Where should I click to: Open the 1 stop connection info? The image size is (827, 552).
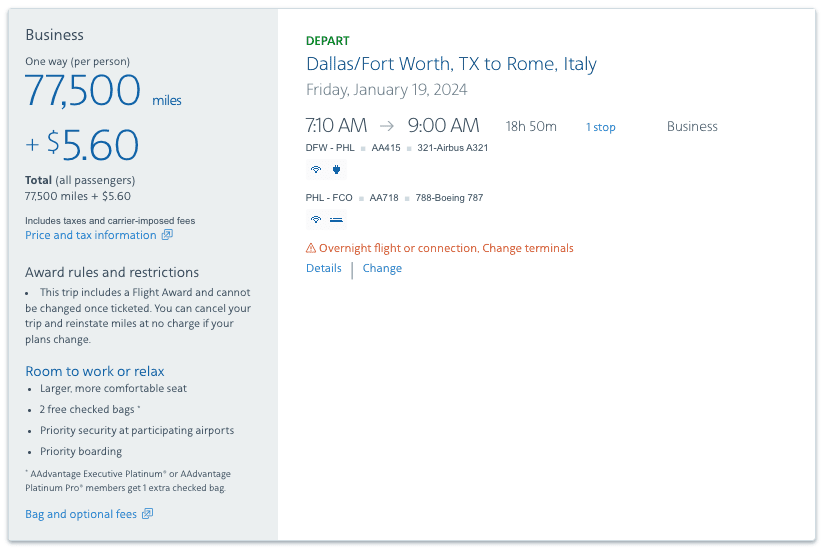click(600, 127)
